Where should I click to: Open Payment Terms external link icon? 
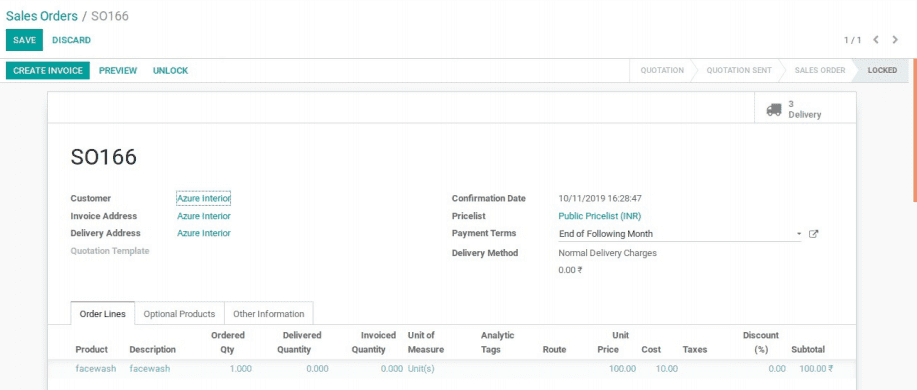click(x=813, y=234)
